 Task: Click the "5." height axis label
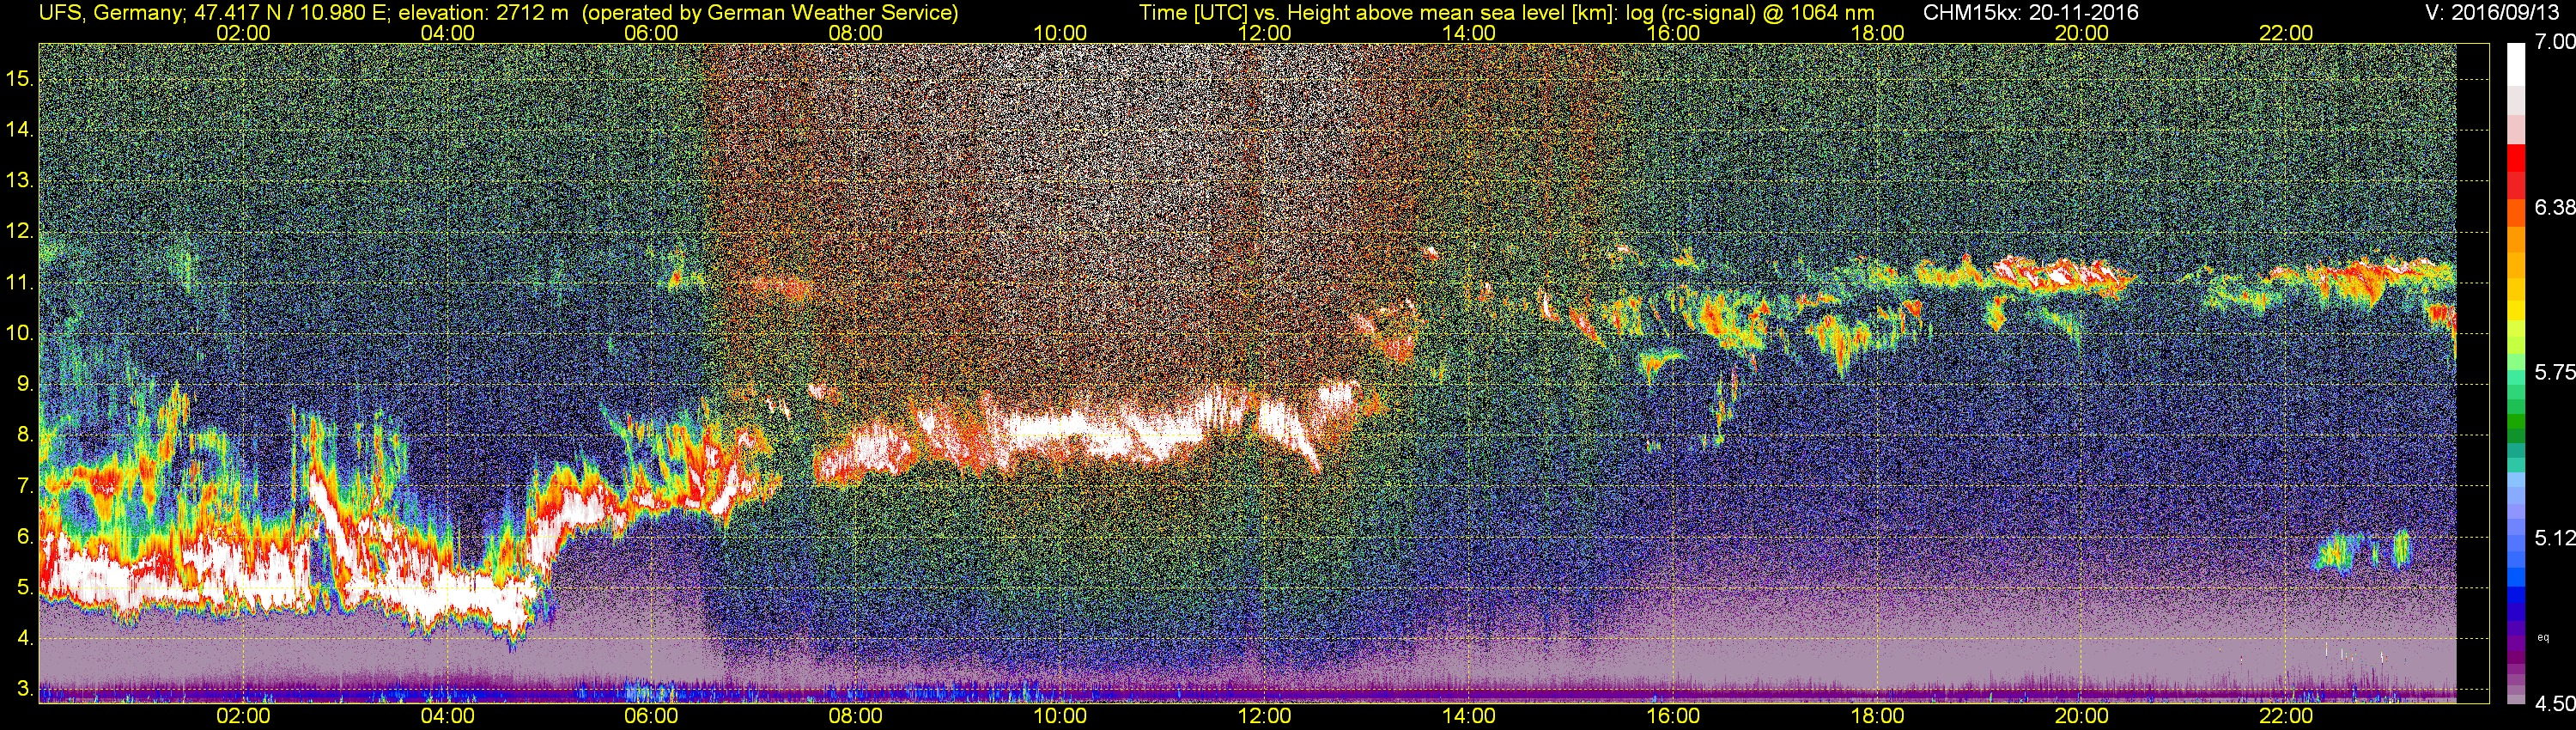pos(24,587)
